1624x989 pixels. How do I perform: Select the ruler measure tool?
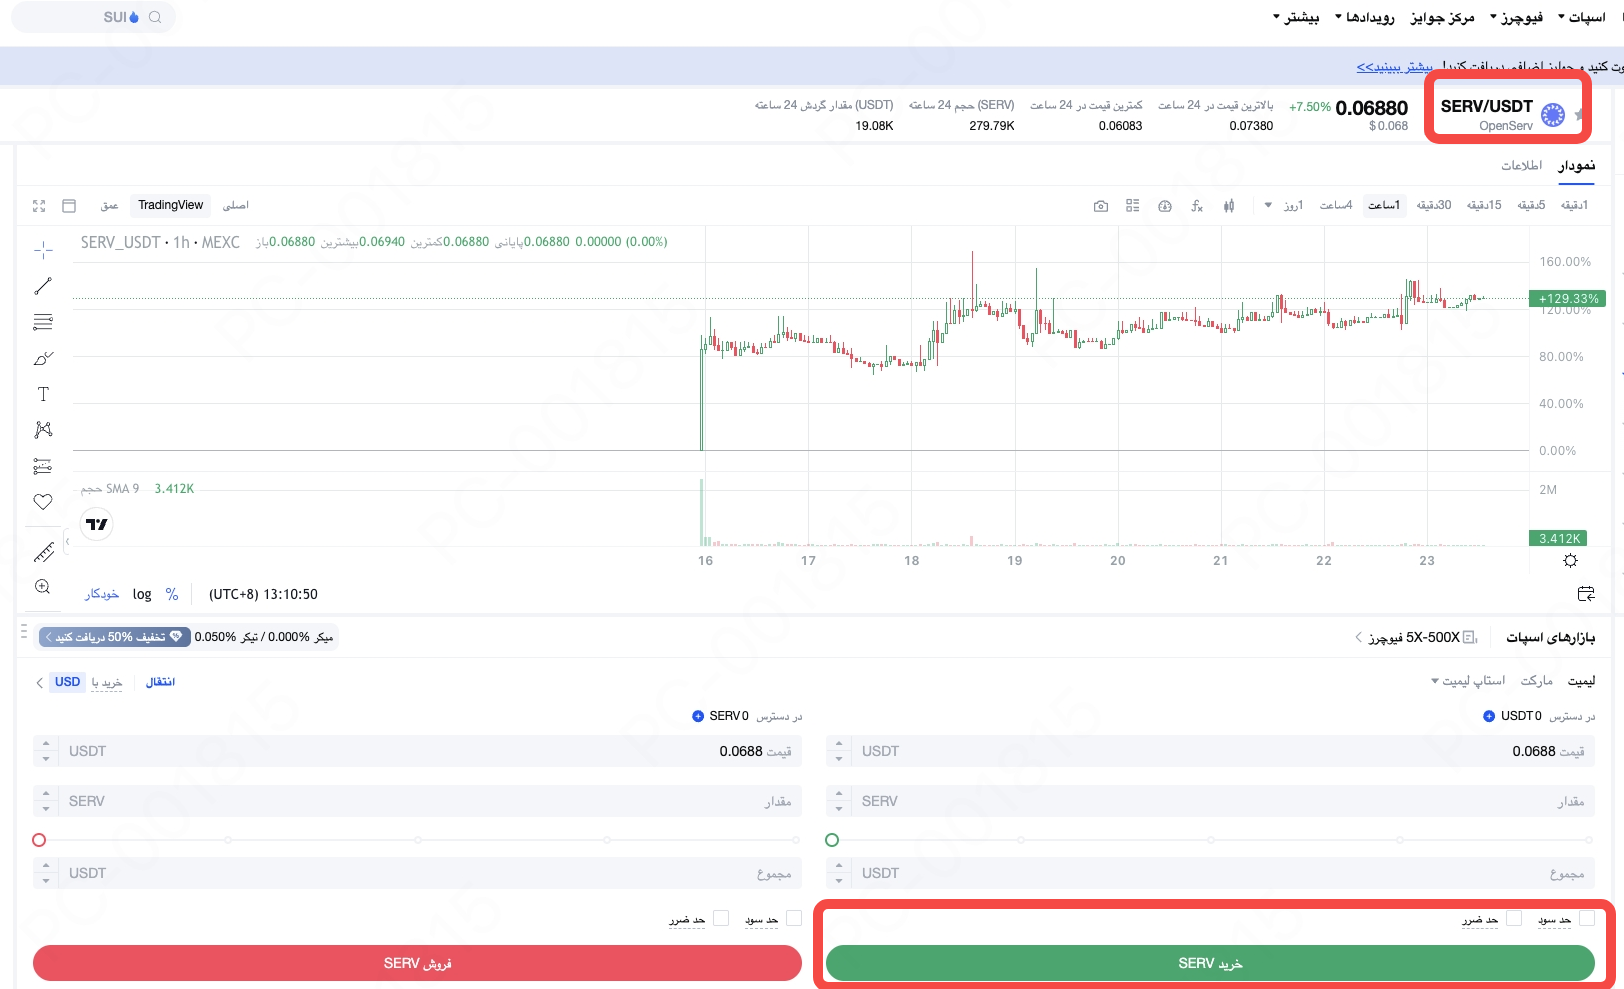tap(43, 552)
